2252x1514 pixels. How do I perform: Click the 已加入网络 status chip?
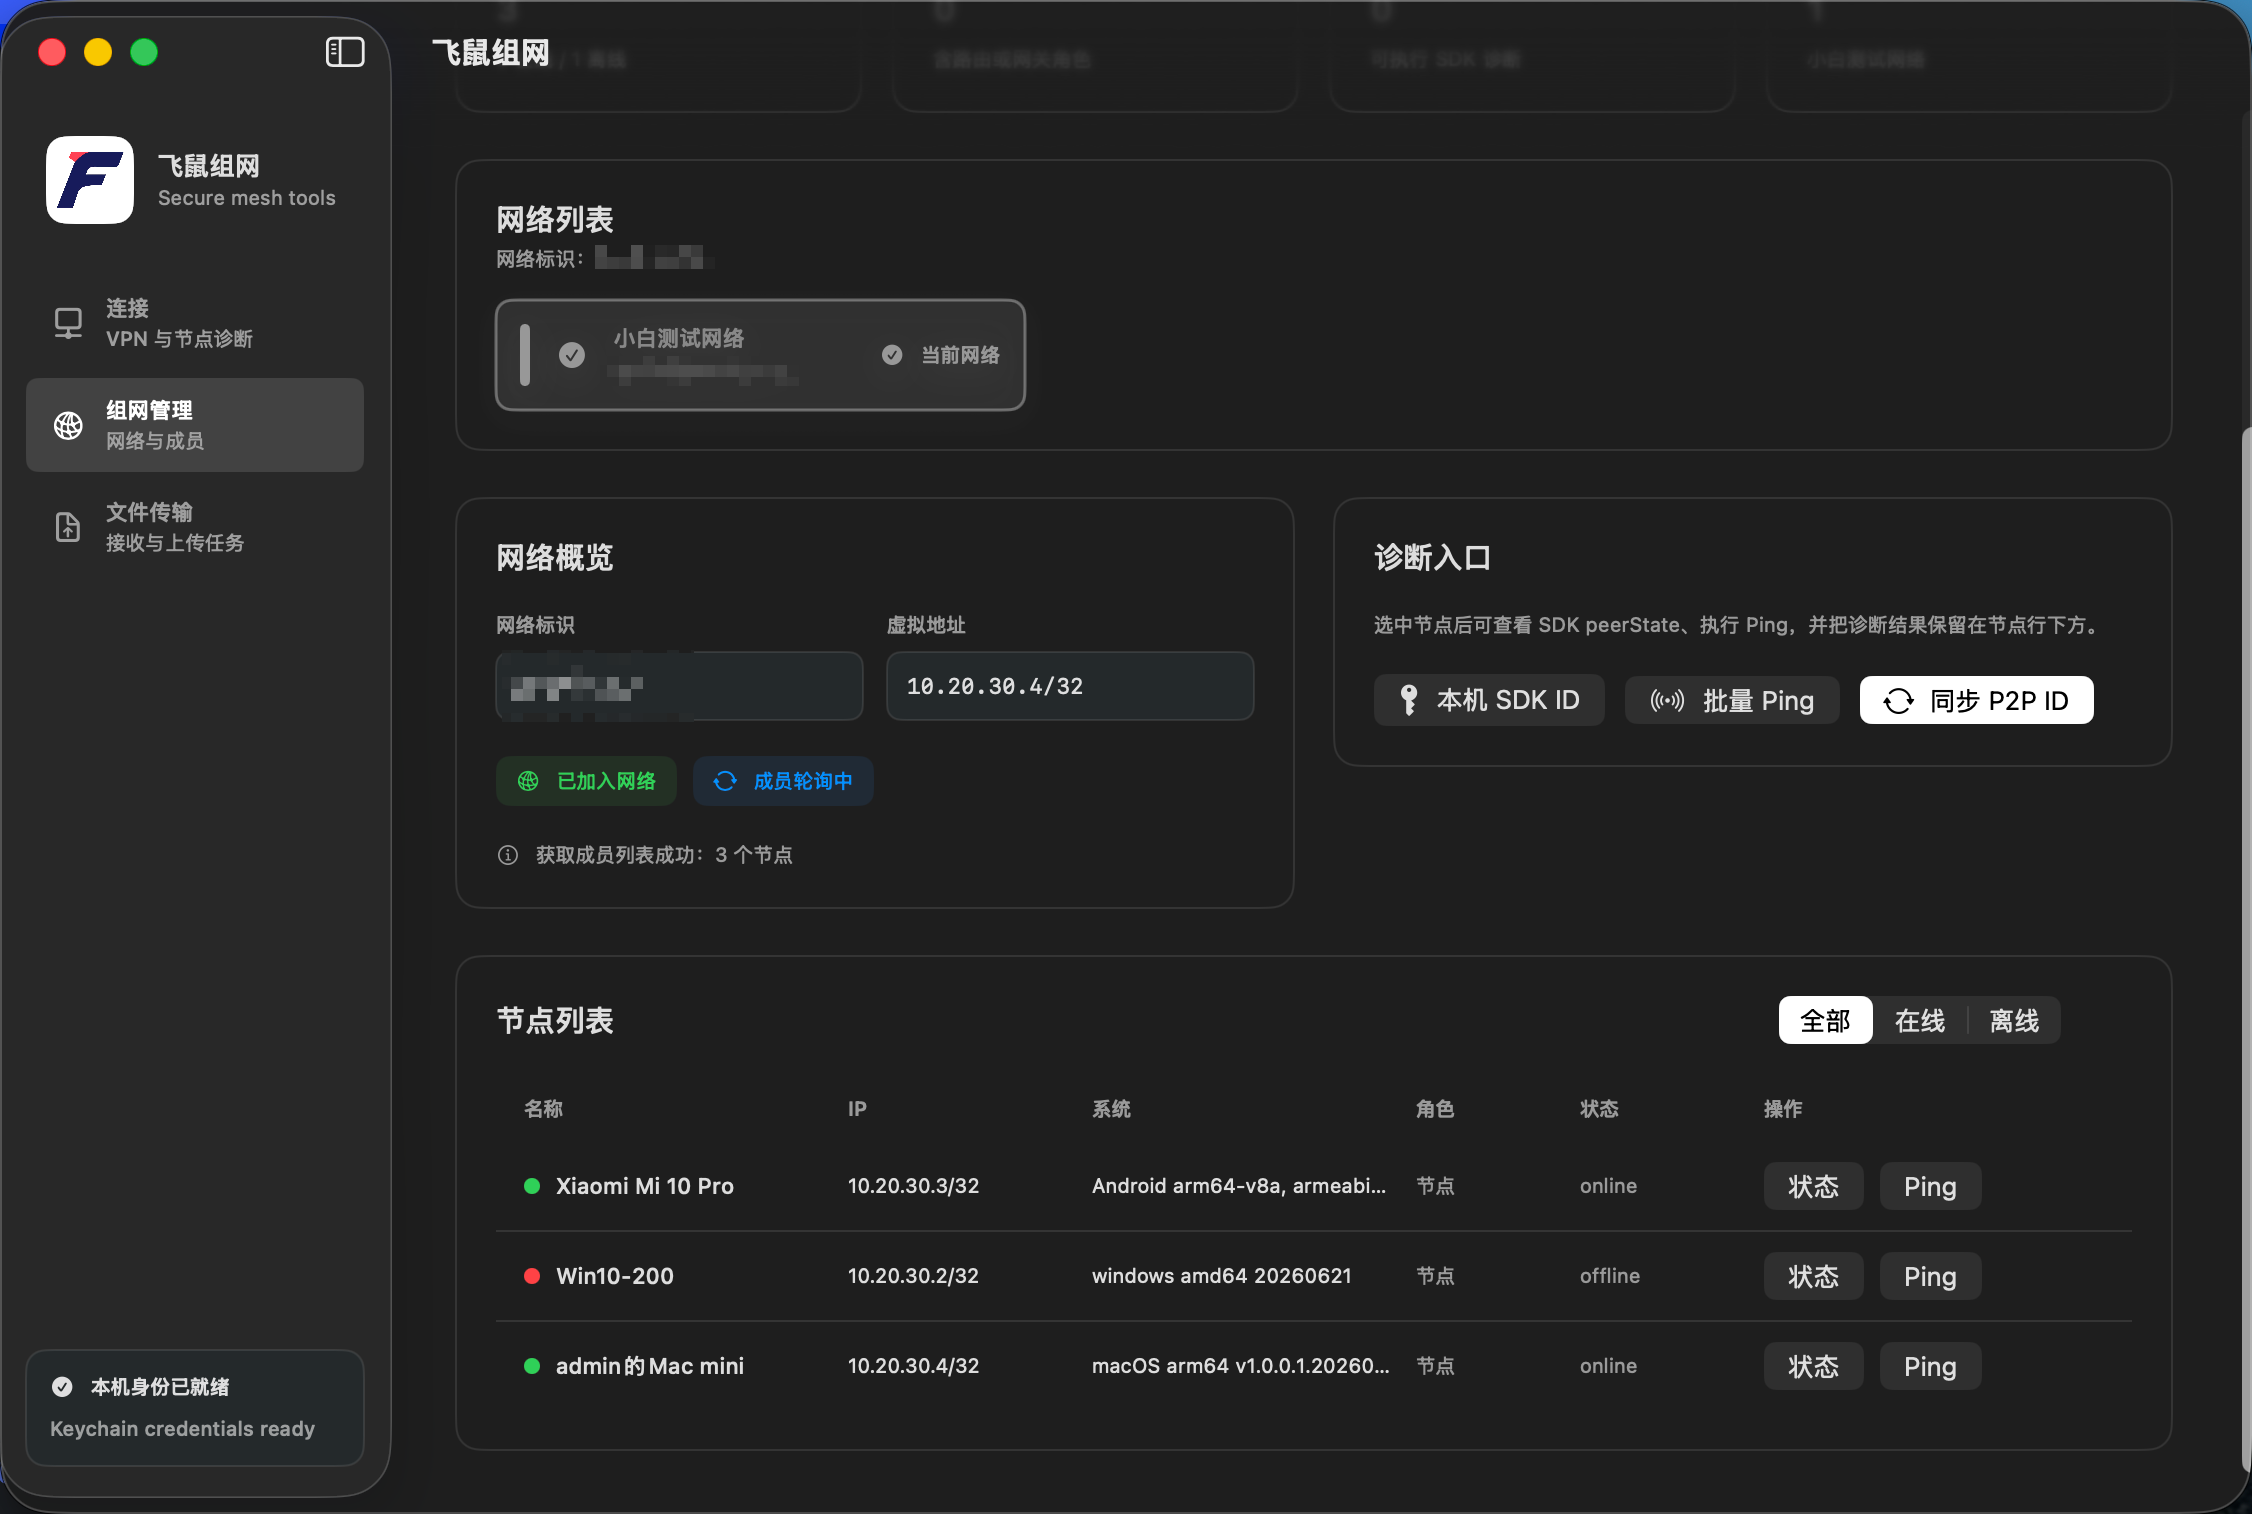coord(586,781)
